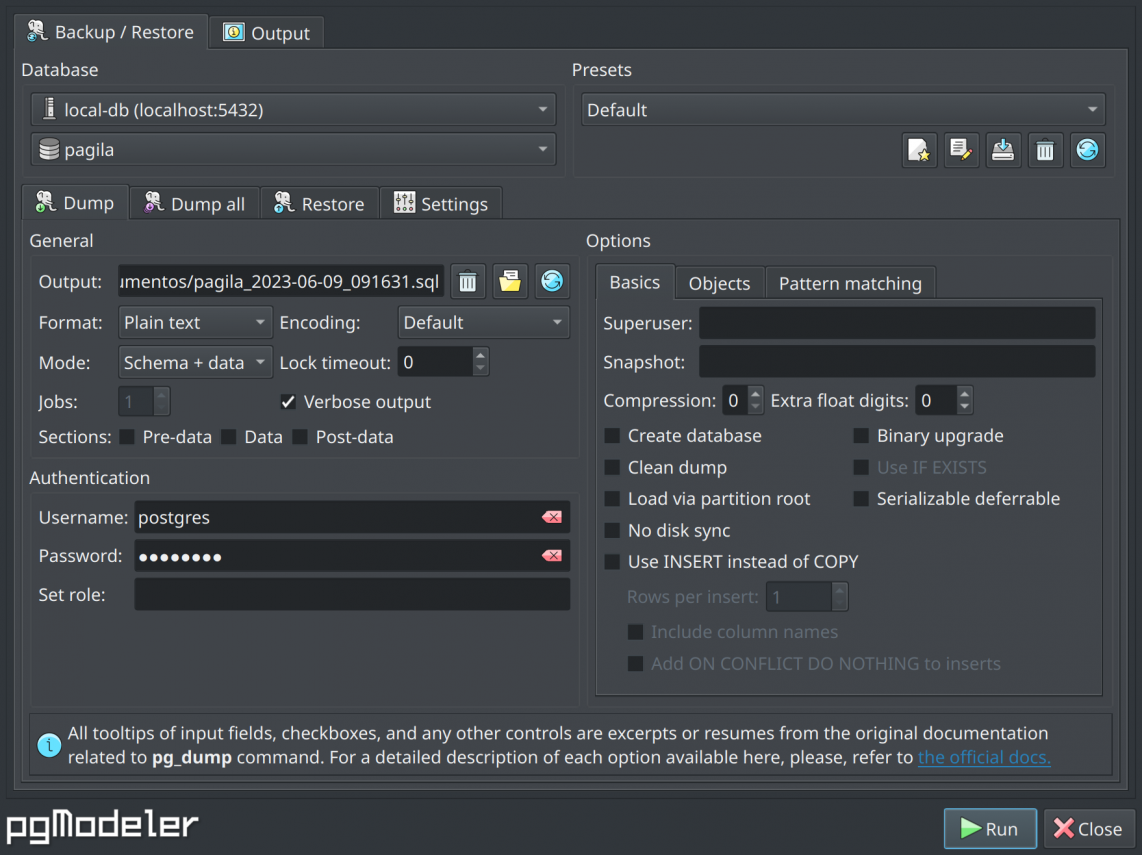Viewport: 1142px width, 855px height.
Task: Click the delete preset trash icon
Action: click(1045, 150)
